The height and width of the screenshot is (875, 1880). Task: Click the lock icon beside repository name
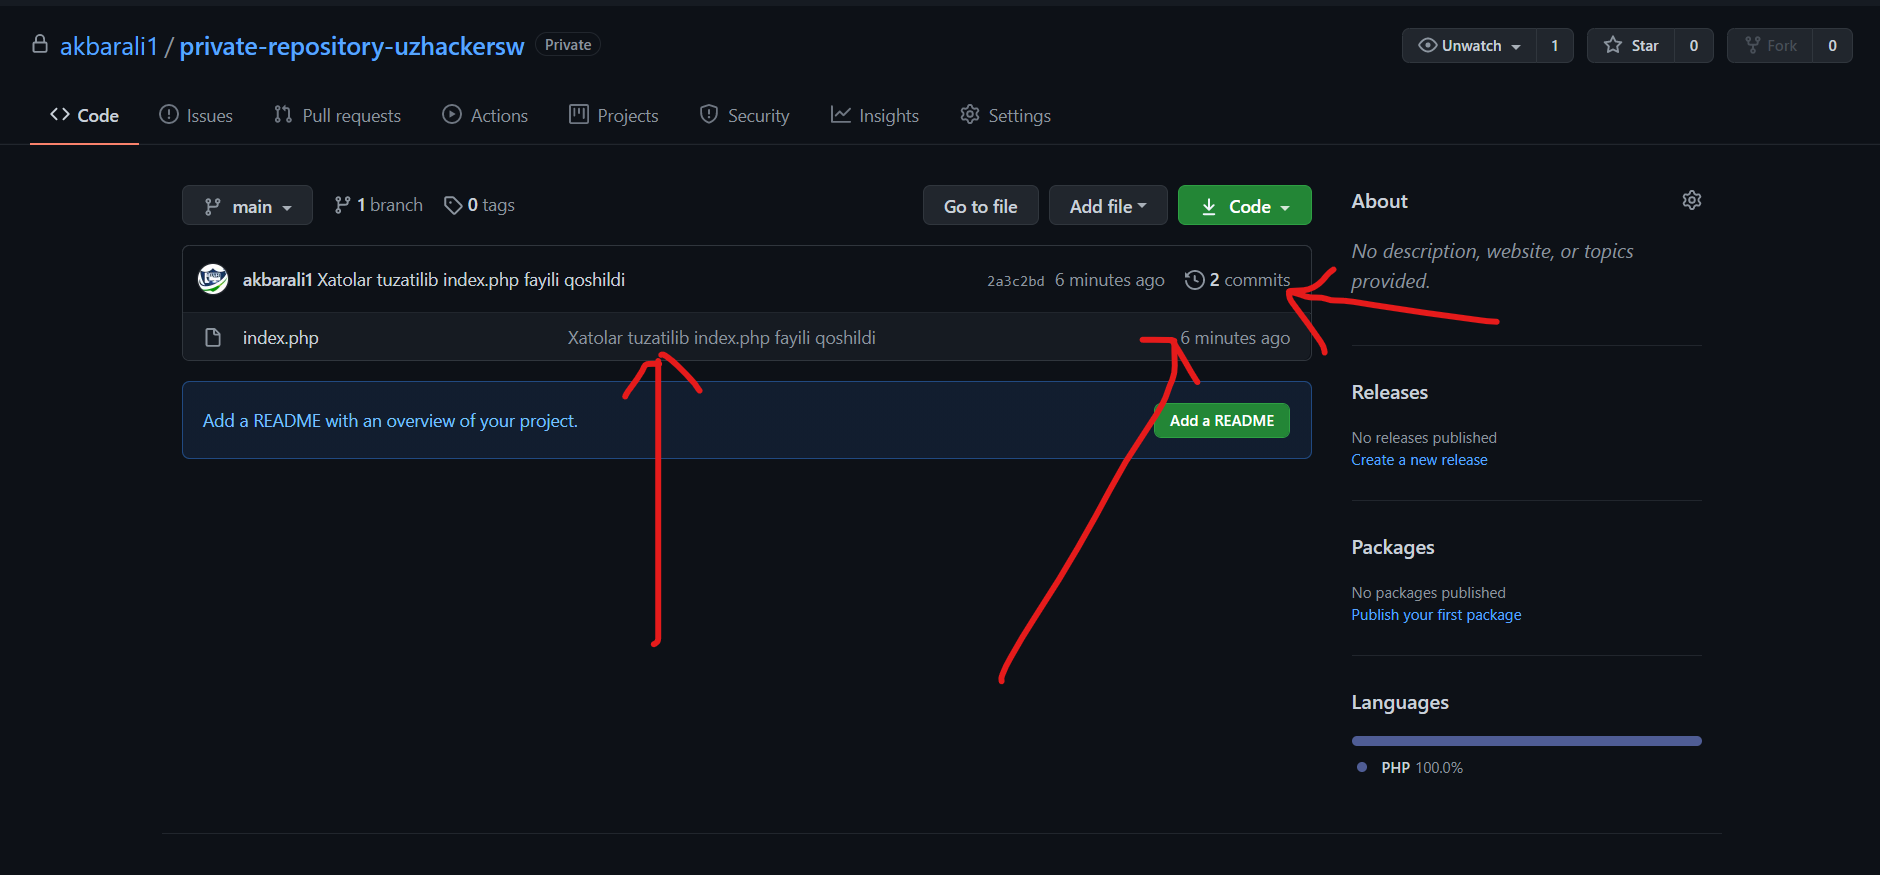40,44
